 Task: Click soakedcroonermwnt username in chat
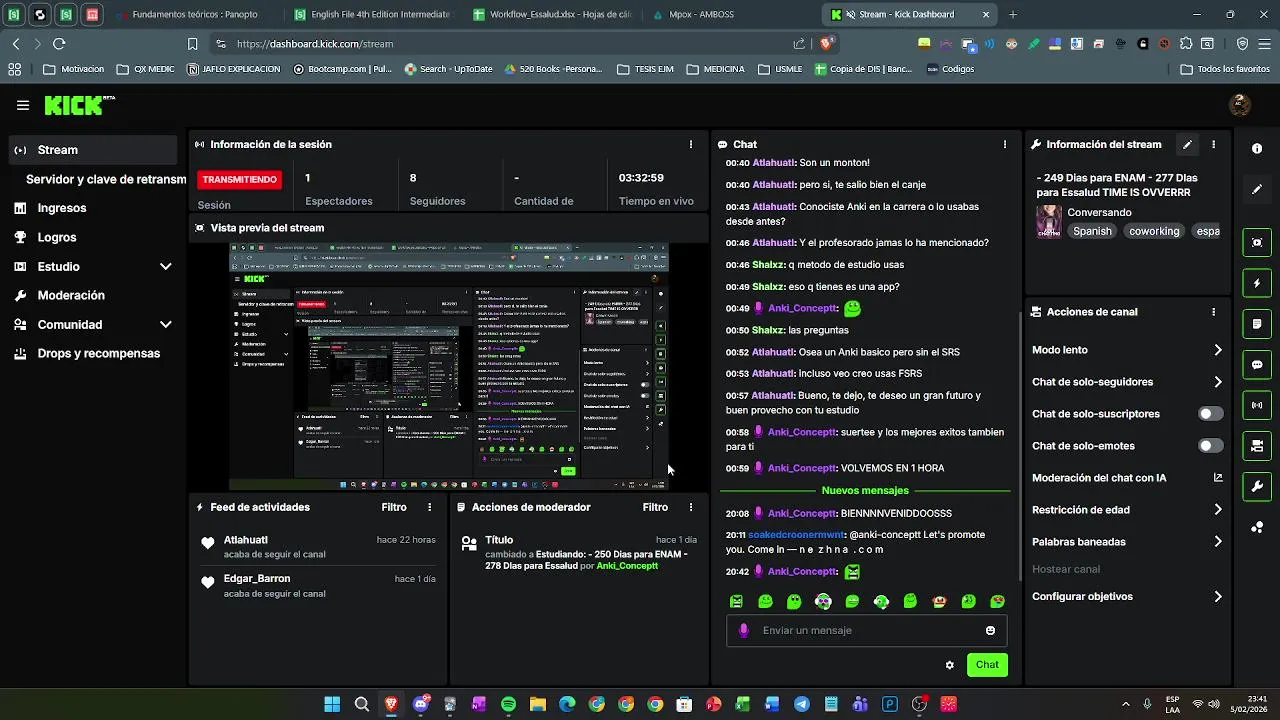(x=796, y=535)
